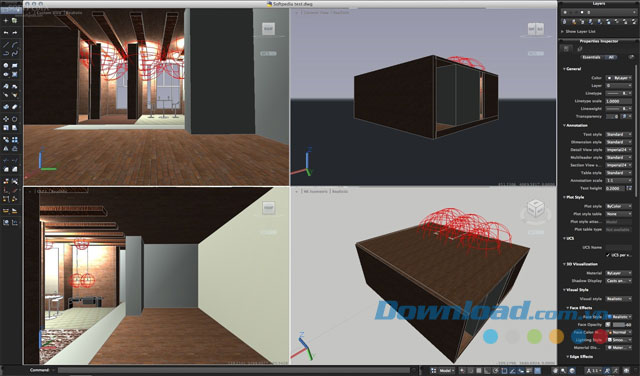The width and height of the screenshot is (640, 376).
Task: Click the ViewCube in the top-left viewport
Action: click(268, 29)
